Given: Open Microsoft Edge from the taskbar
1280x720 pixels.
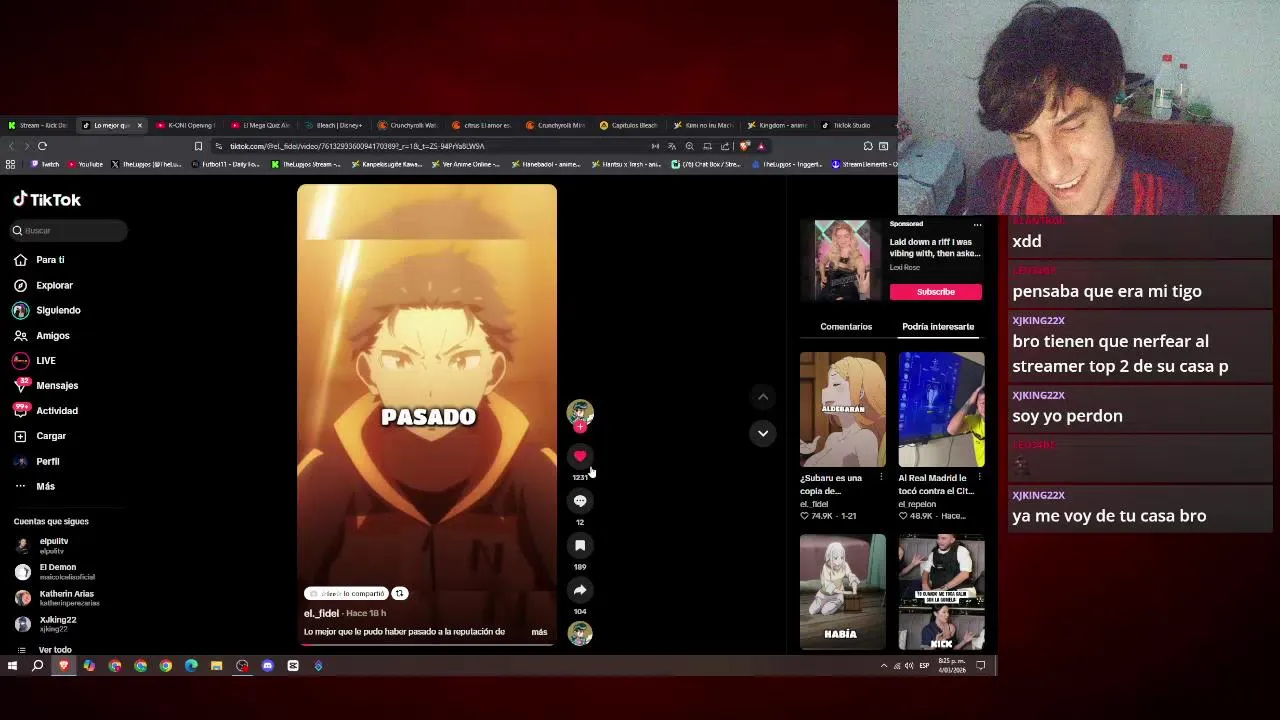Looking at the screenshot, I should [x=191, y=666].
